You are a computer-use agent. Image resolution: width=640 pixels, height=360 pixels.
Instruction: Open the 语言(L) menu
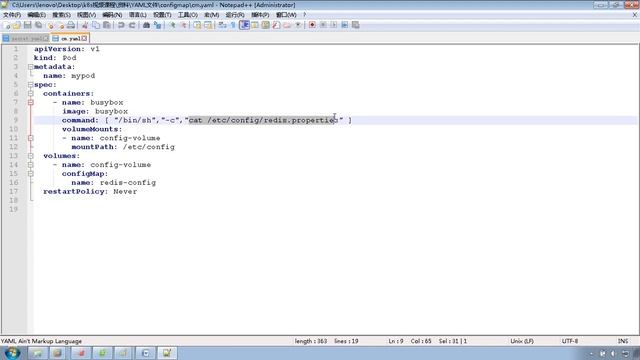(x=138, y=15)
